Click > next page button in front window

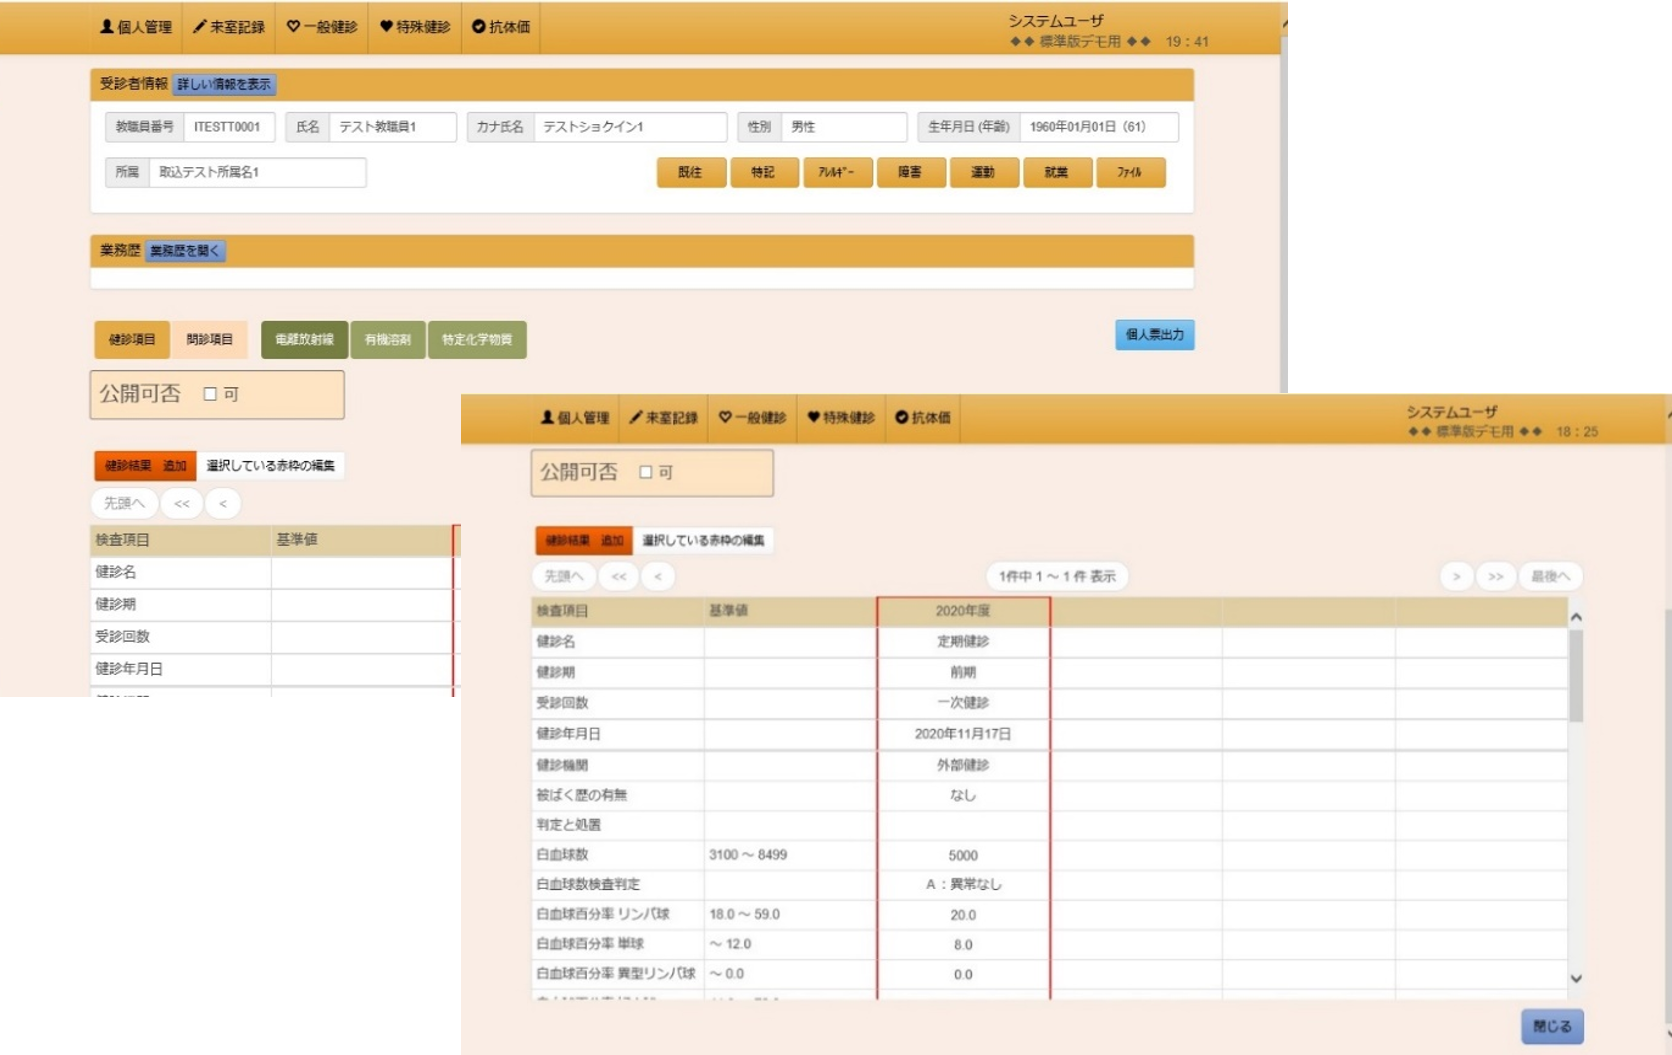(1457, 577)
